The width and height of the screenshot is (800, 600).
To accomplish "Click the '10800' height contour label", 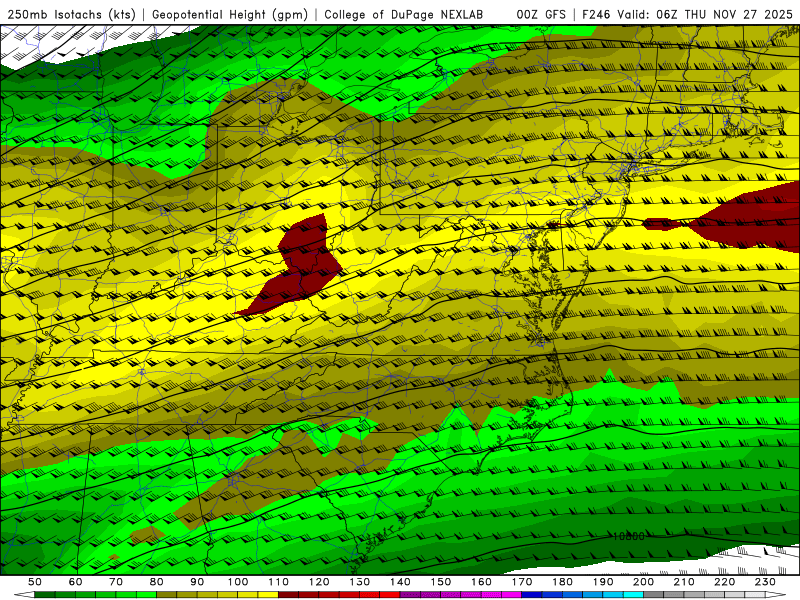I will 628,536.
